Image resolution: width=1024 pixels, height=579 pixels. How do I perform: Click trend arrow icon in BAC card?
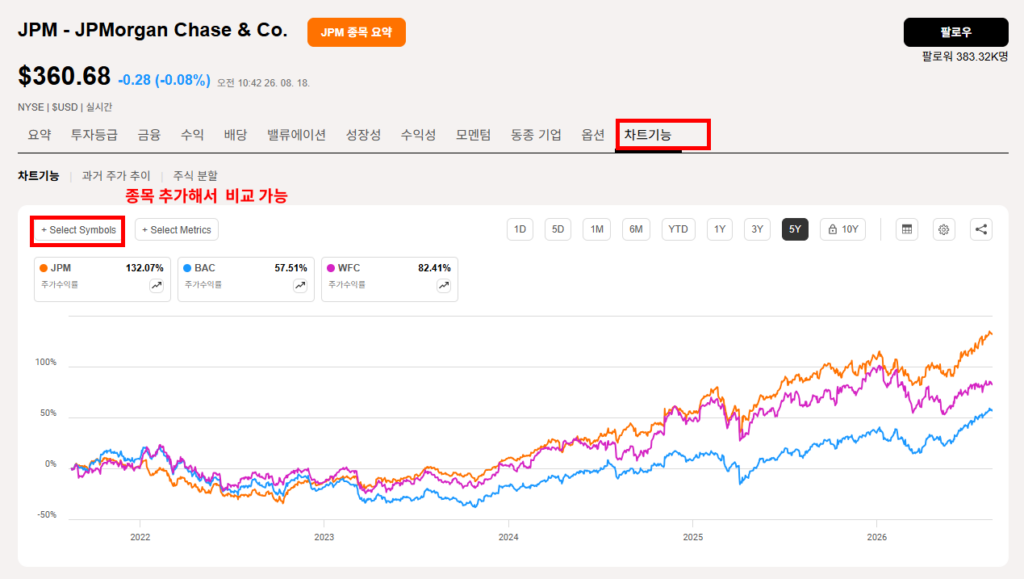coord(300,285)
